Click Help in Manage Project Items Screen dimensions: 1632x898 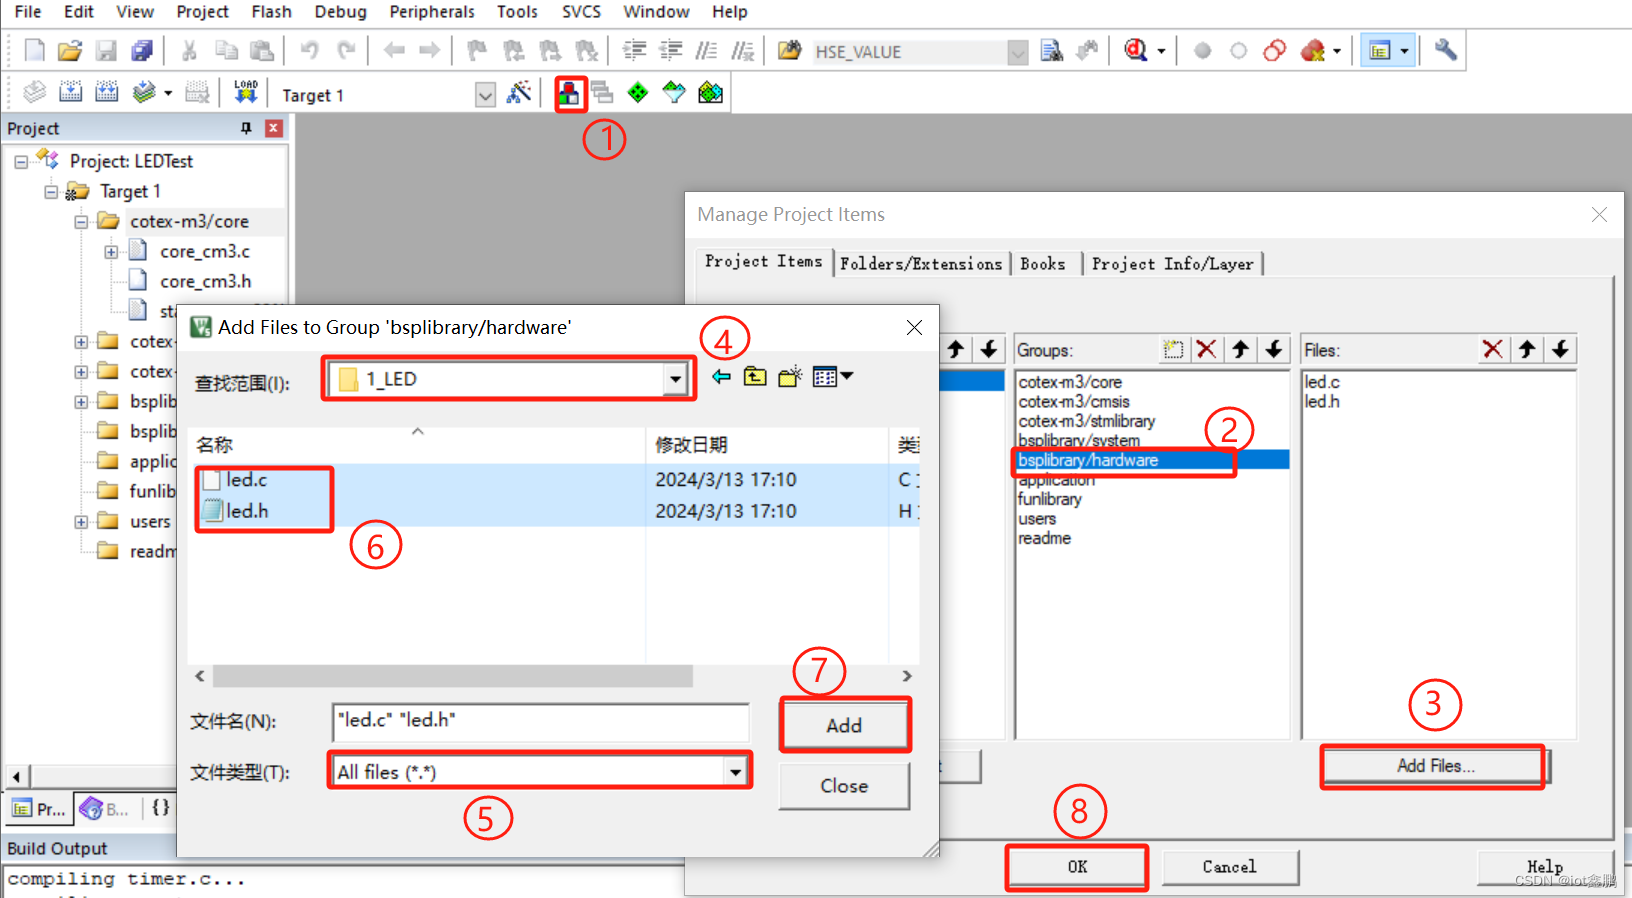coord(1545,867)
